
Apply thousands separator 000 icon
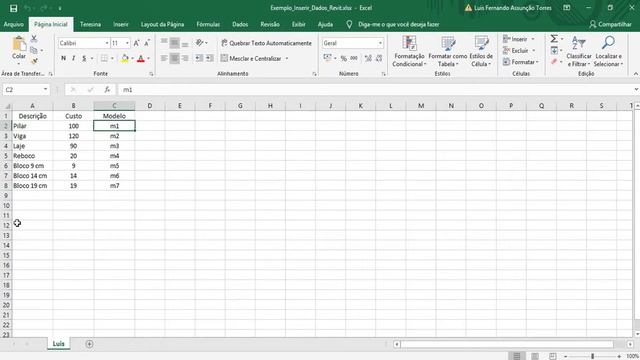354,58
